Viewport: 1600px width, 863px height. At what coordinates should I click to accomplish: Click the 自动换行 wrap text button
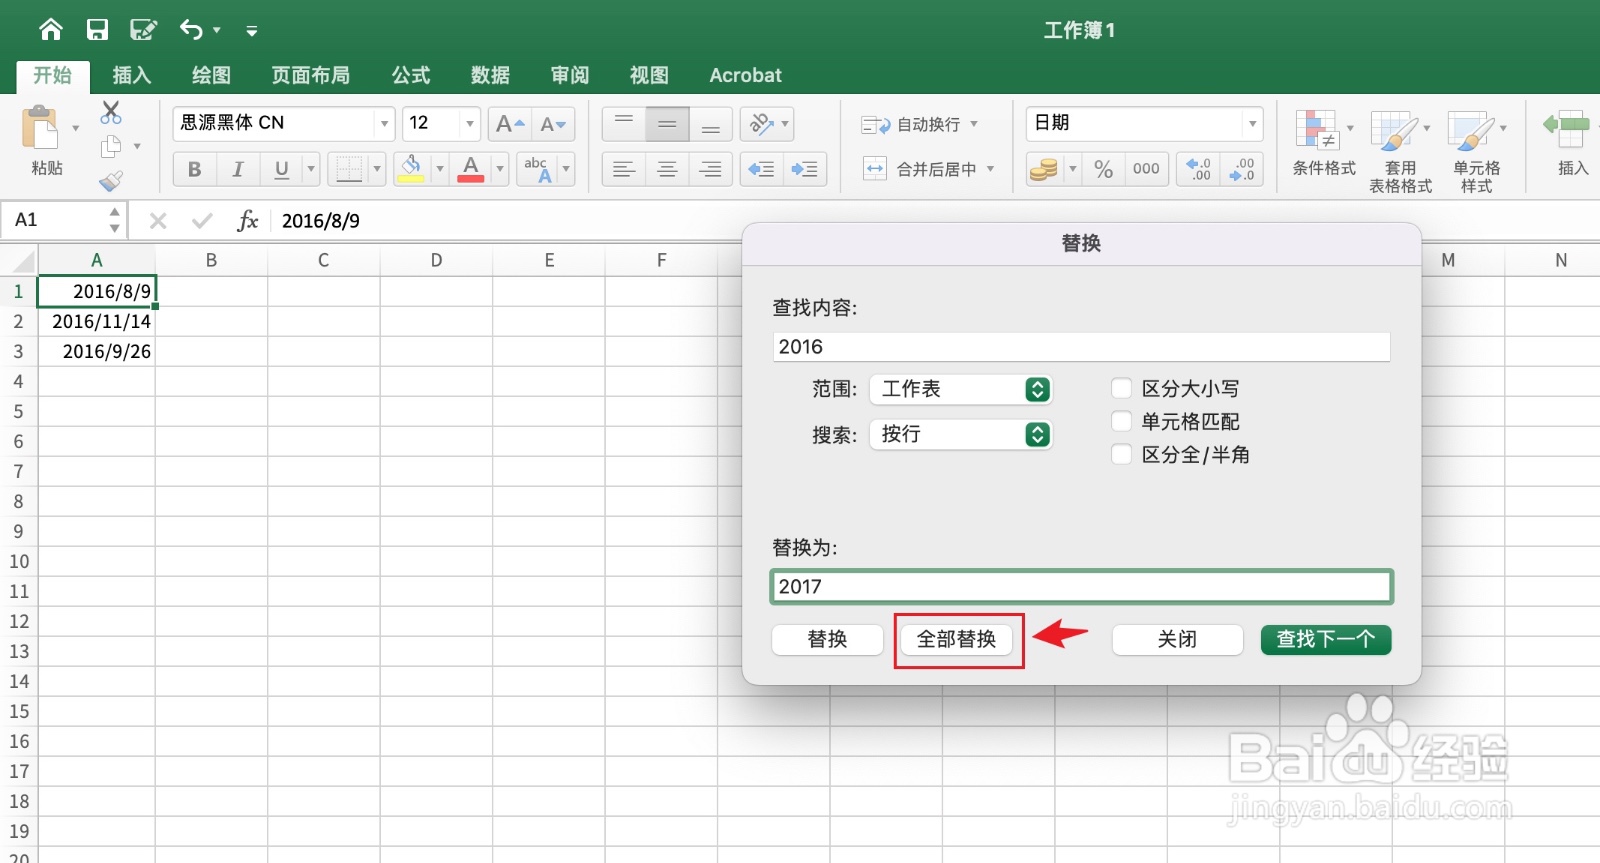910,124
